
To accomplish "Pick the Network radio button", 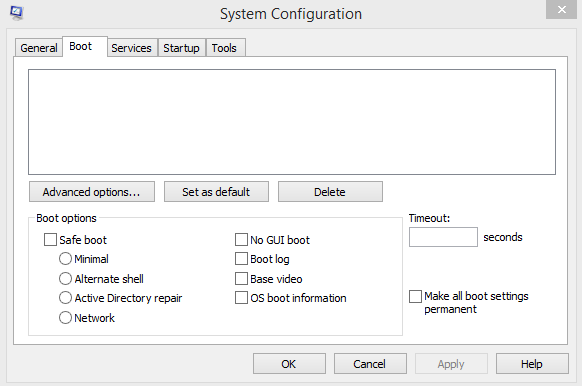I will coord(65,317).
